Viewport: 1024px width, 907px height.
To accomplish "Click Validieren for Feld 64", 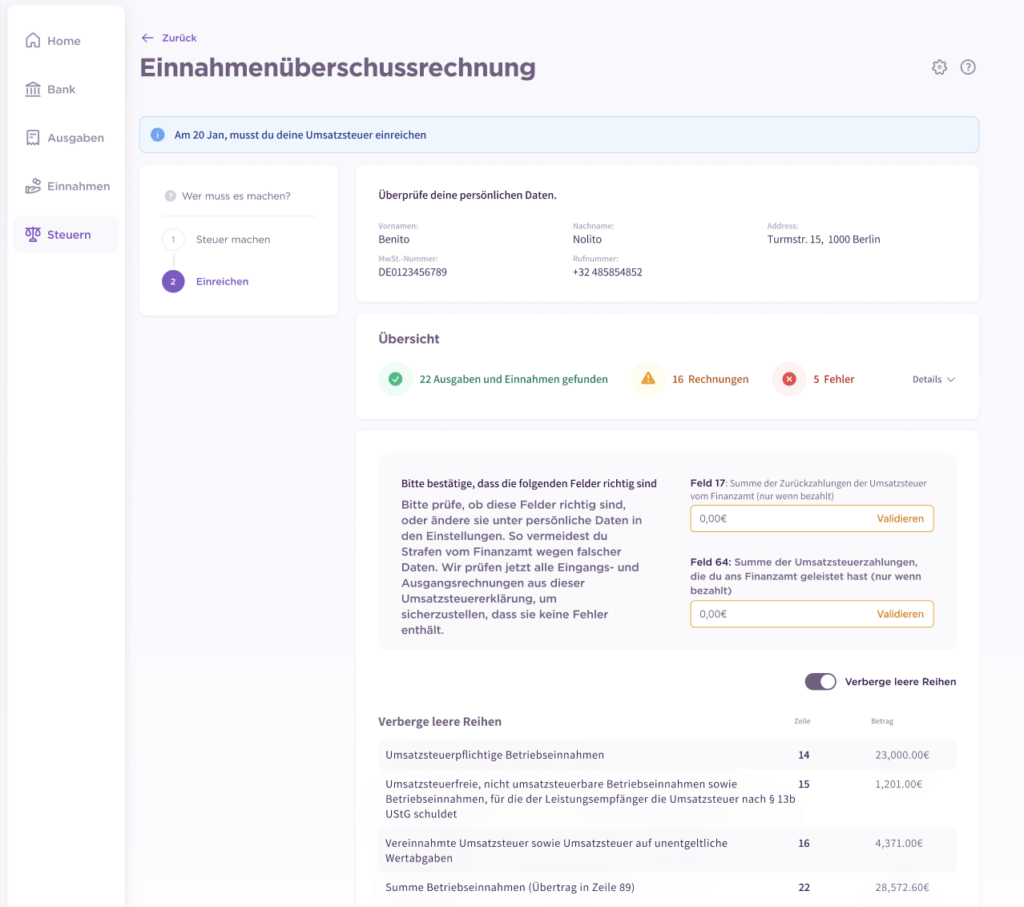I will tap(899, 614).
